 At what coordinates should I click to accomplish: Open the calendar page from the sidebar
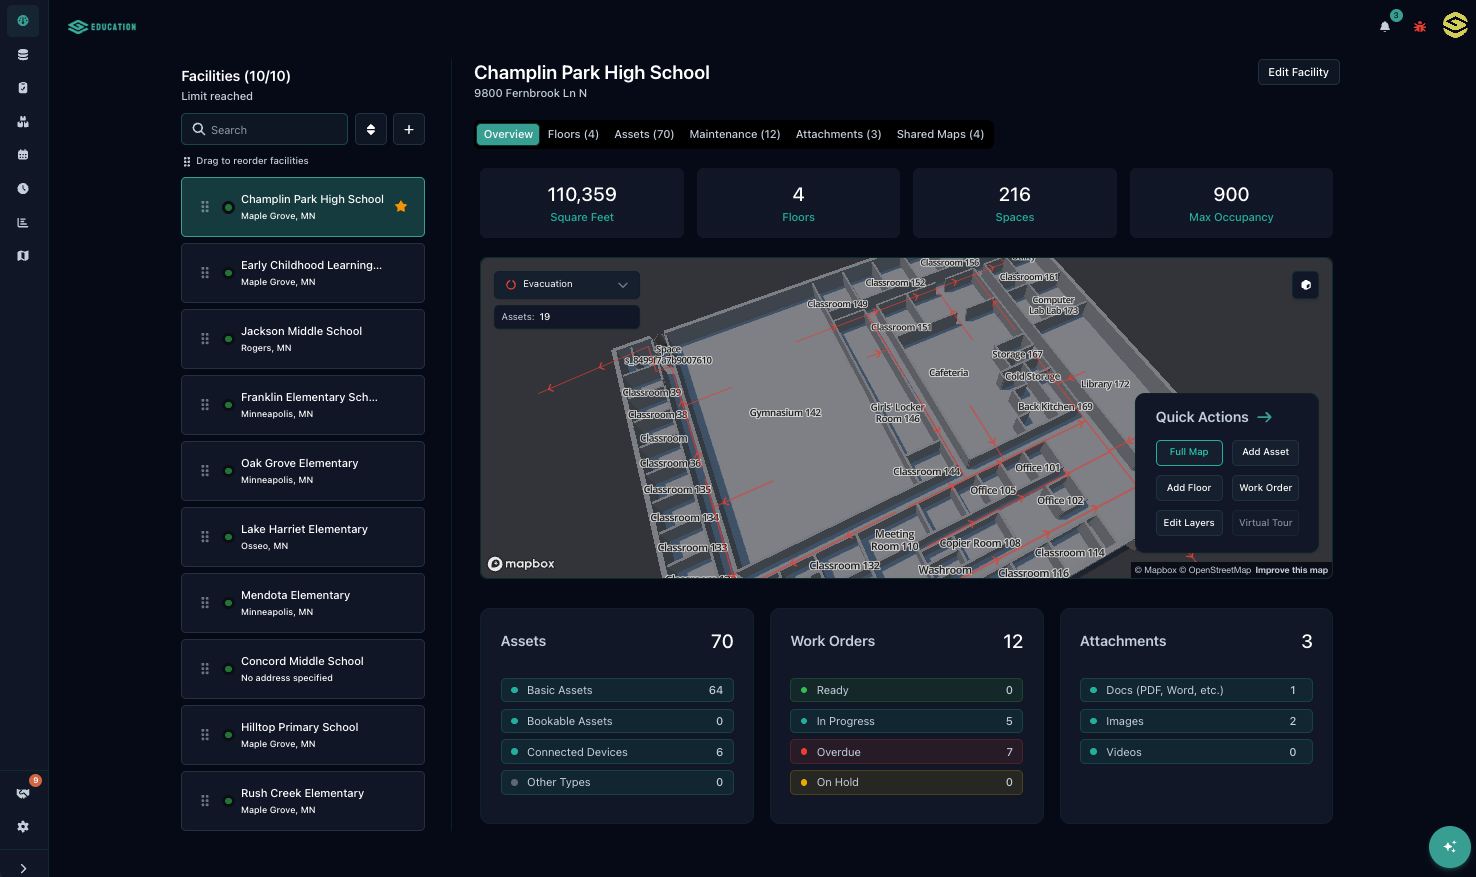point(23,155)
